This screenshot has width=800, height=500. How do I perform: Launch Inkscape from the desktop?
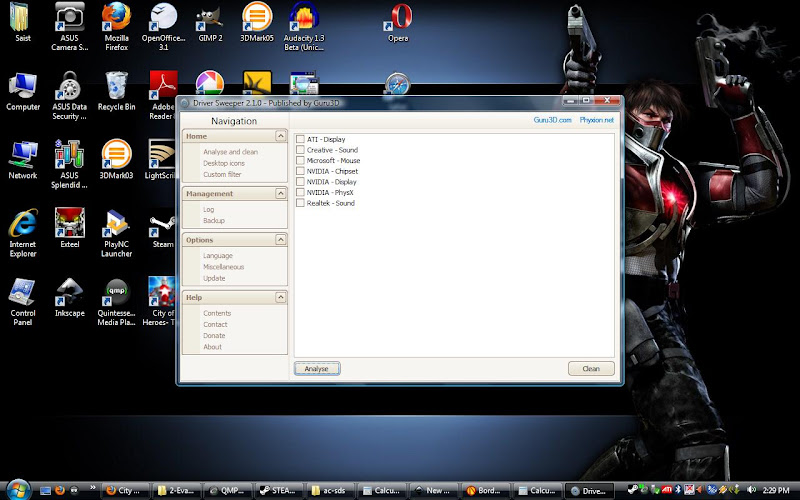click(x=69, y=298)
